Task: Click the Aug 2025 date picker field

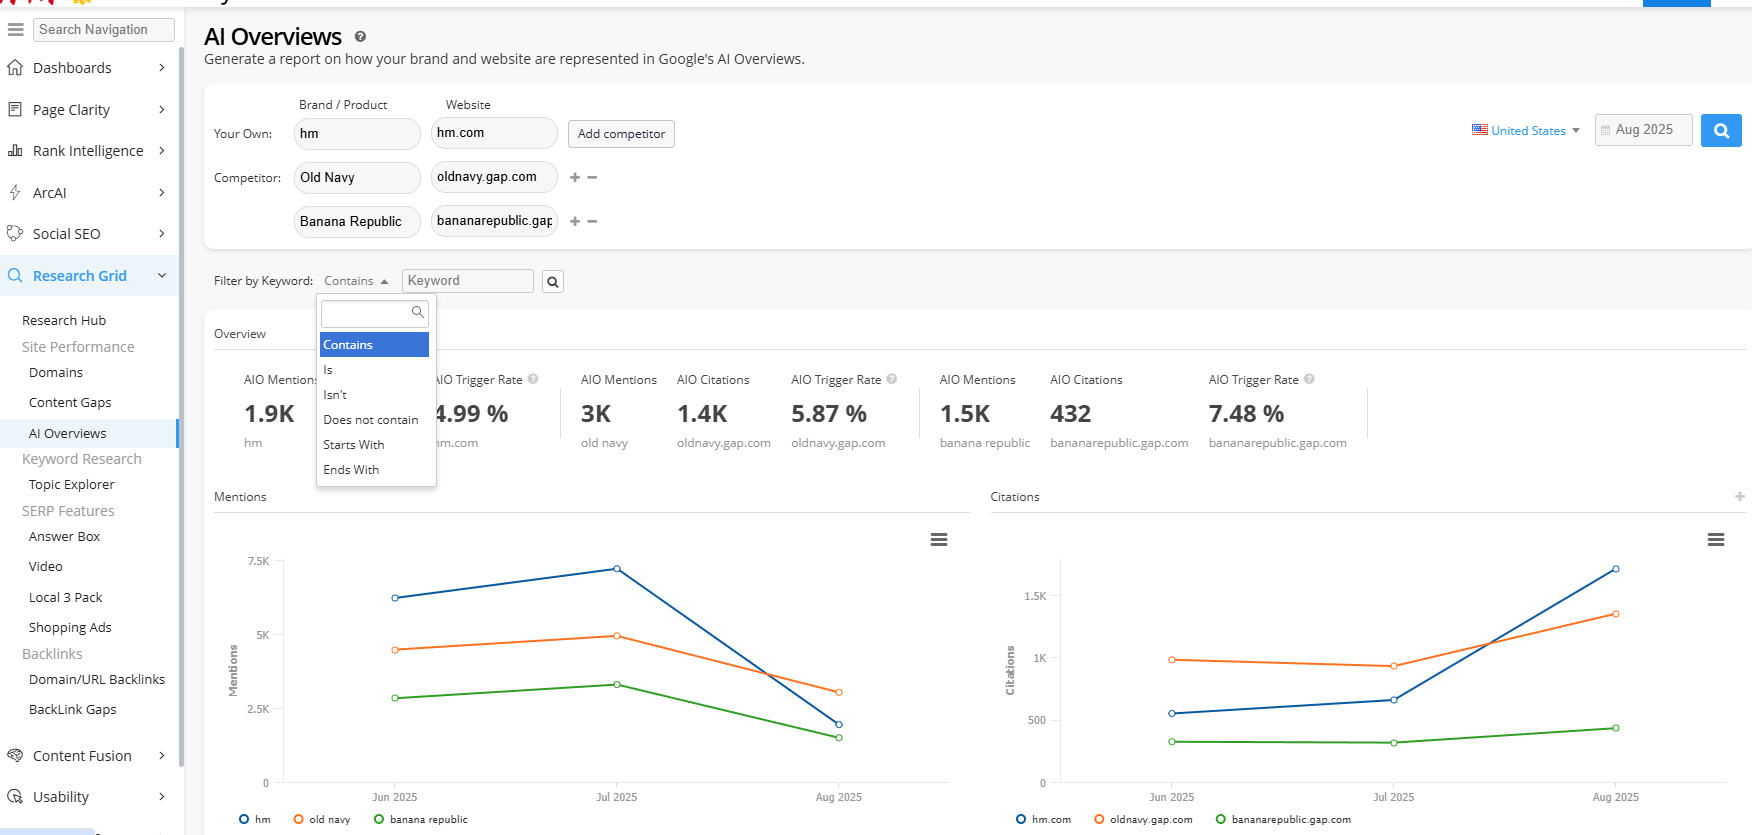Action: 1643,130
